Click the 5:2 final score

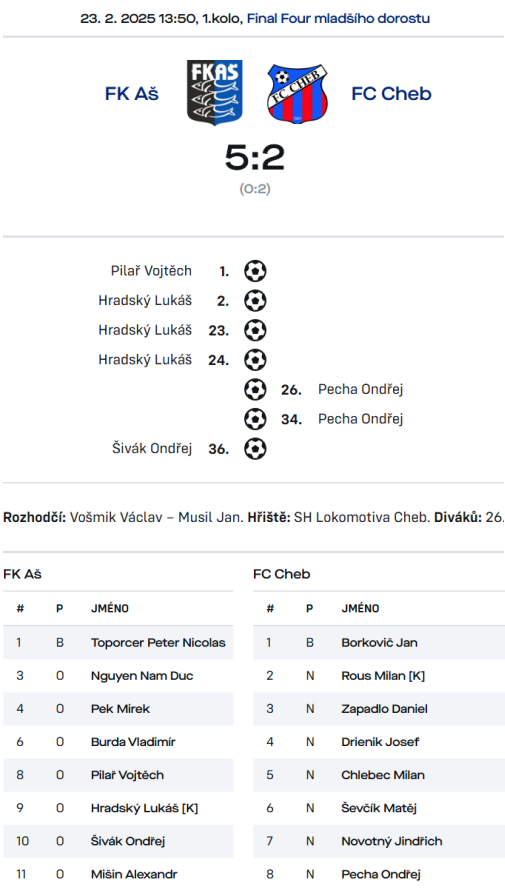[x=255, y=157]
